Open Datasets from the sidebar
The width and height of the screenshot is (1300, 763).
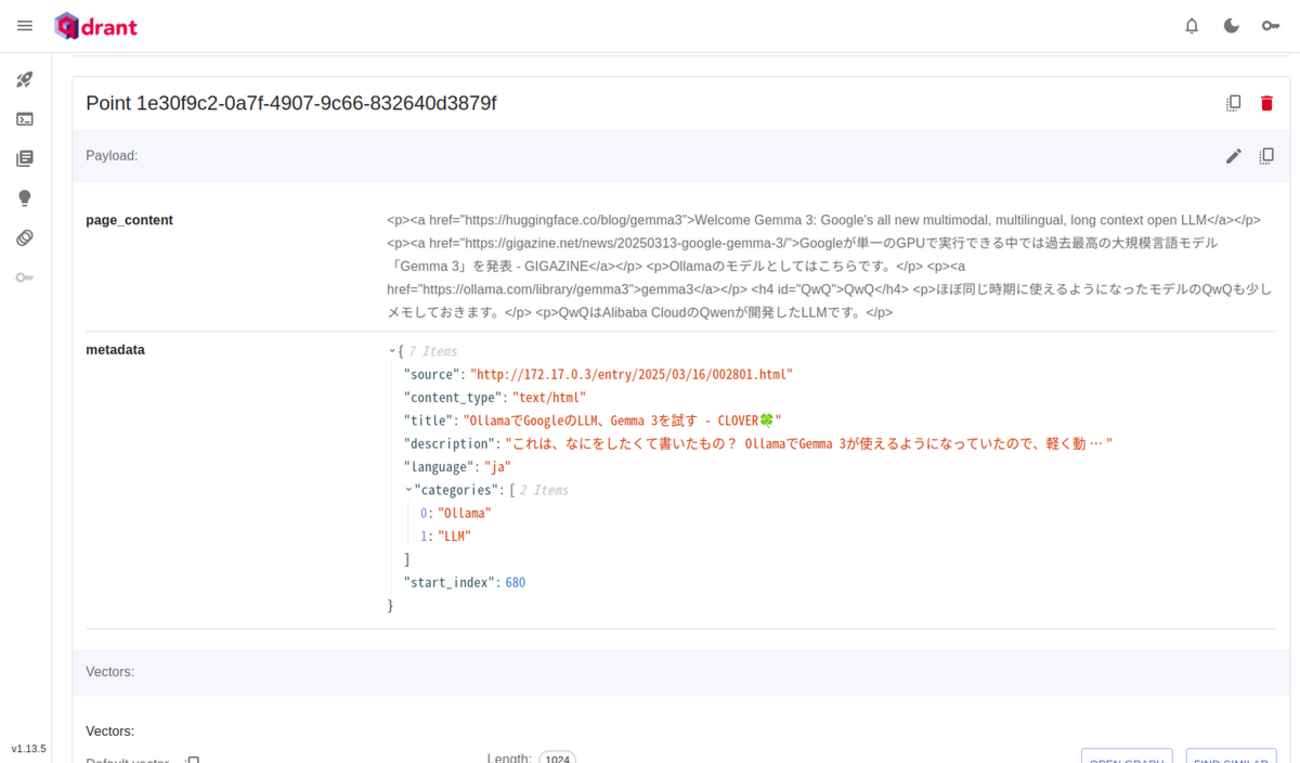(x=25, y=238)
